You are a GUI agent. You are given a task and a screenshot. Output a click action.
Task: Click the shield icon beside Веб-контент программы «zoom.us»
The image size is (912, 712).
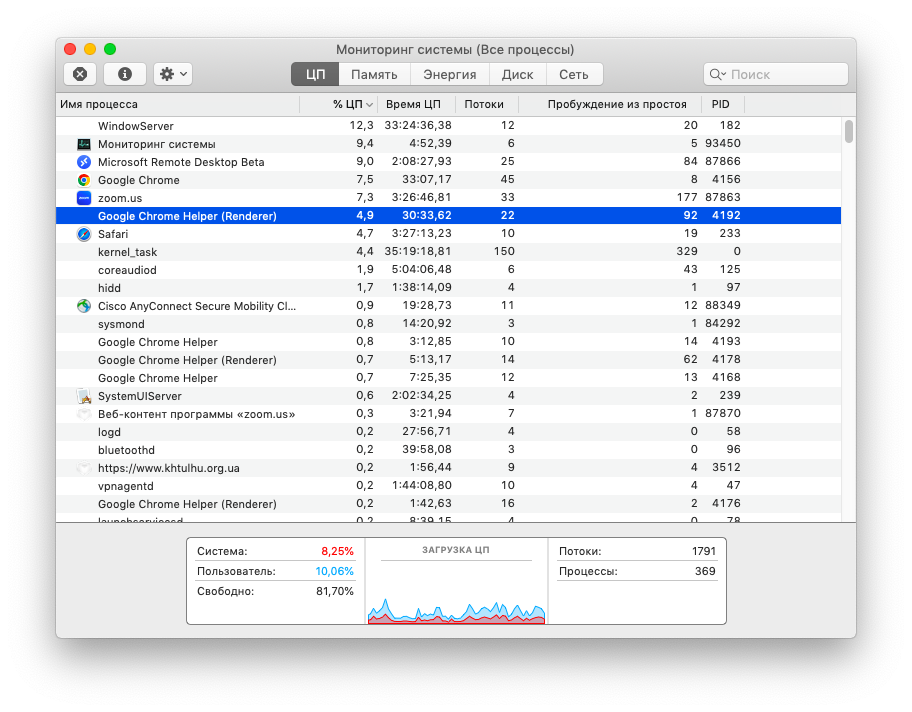pyautogui.click(x=84, y=414)
